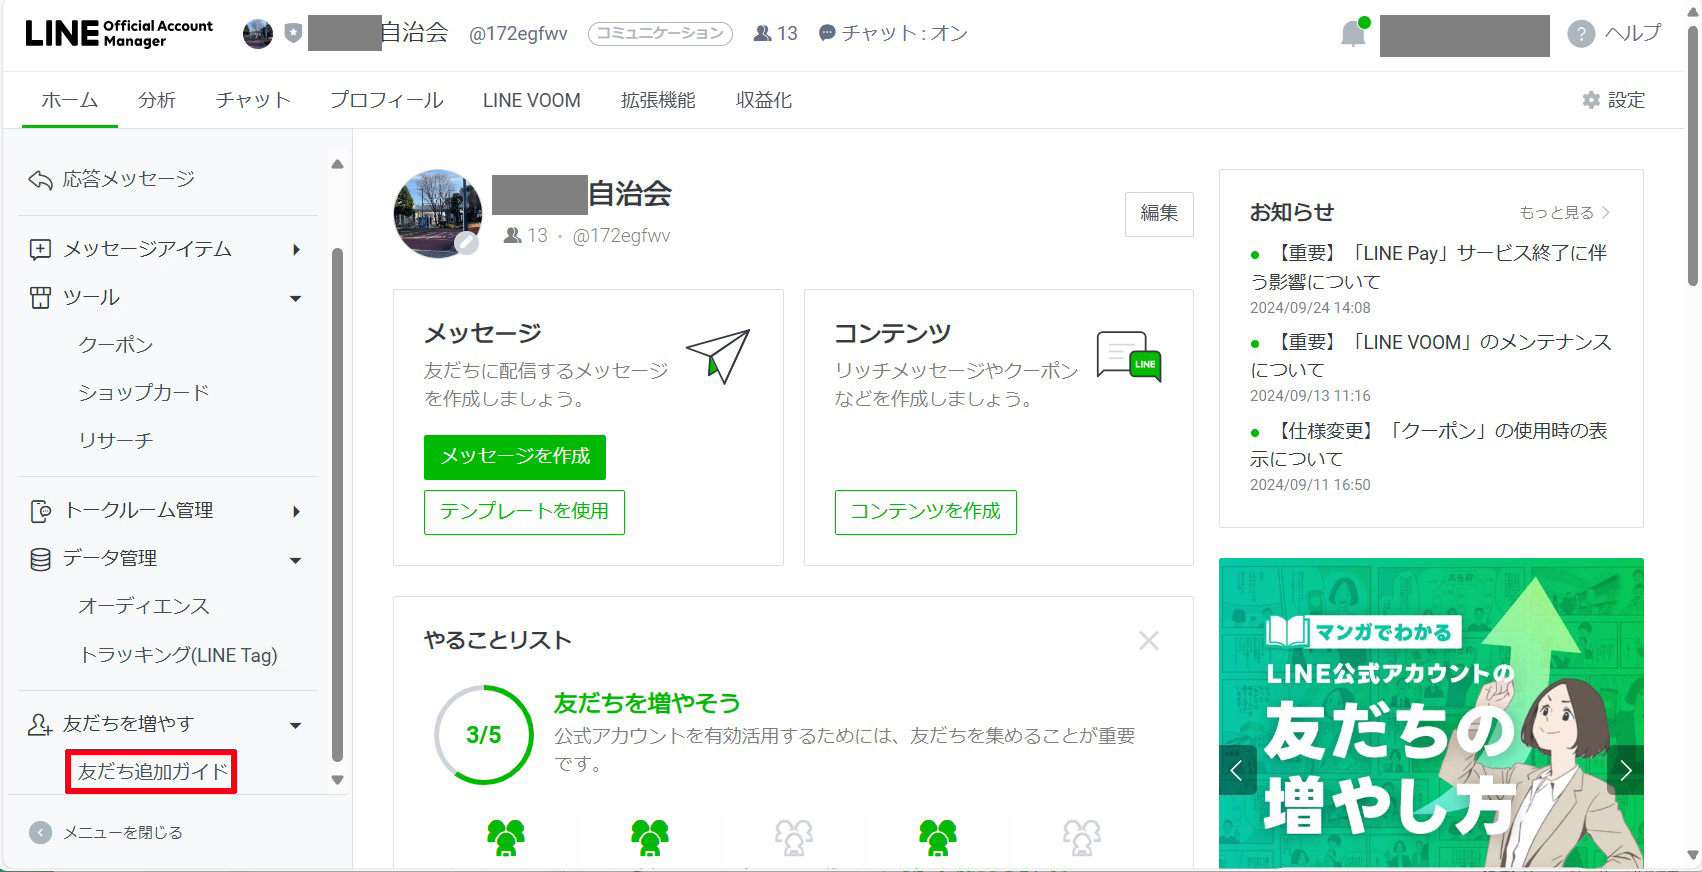The image size is (1702, 872).
Task: Click the 友だちを増やす add-person icon
Action: [40, 724]
